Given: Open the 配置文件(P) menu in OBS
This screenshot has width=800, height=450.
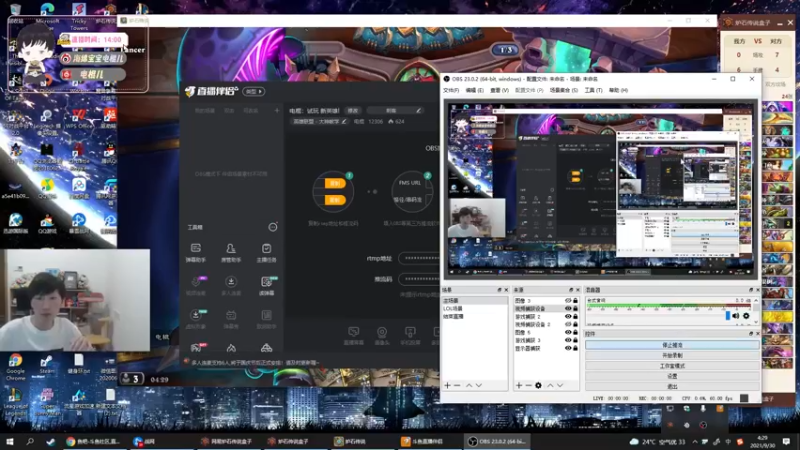Looking at the screenshot, I should tap(529, 90).
